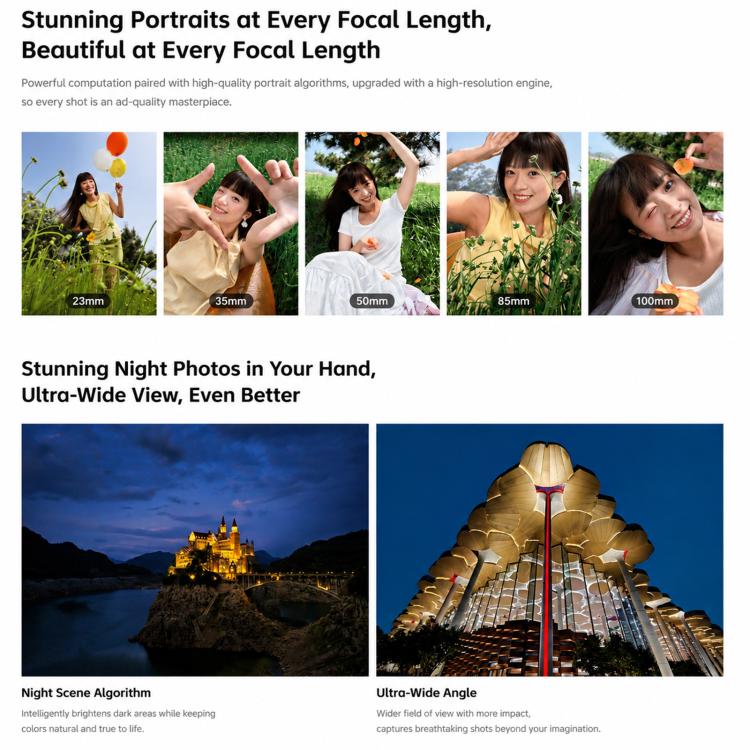Select the Stunning Night Photos heading

point(199,382)
